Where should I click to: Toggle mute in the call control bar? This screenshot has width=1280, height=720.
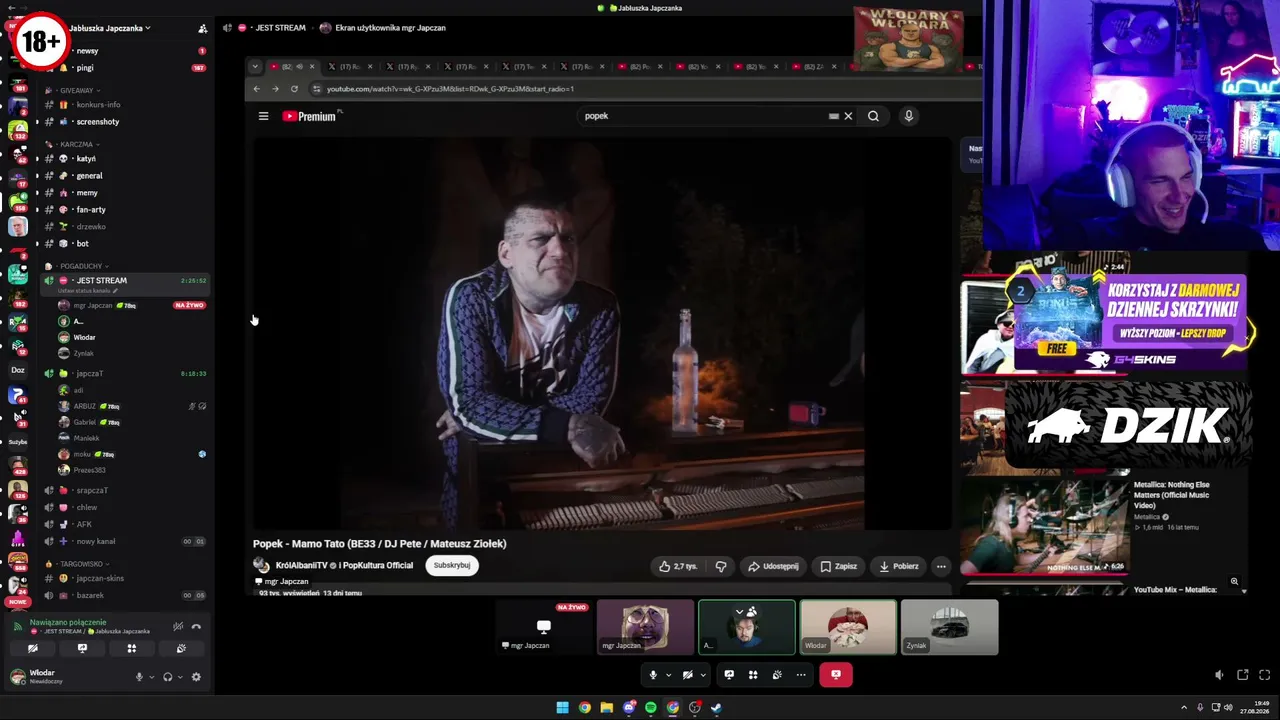click(653, 675)
